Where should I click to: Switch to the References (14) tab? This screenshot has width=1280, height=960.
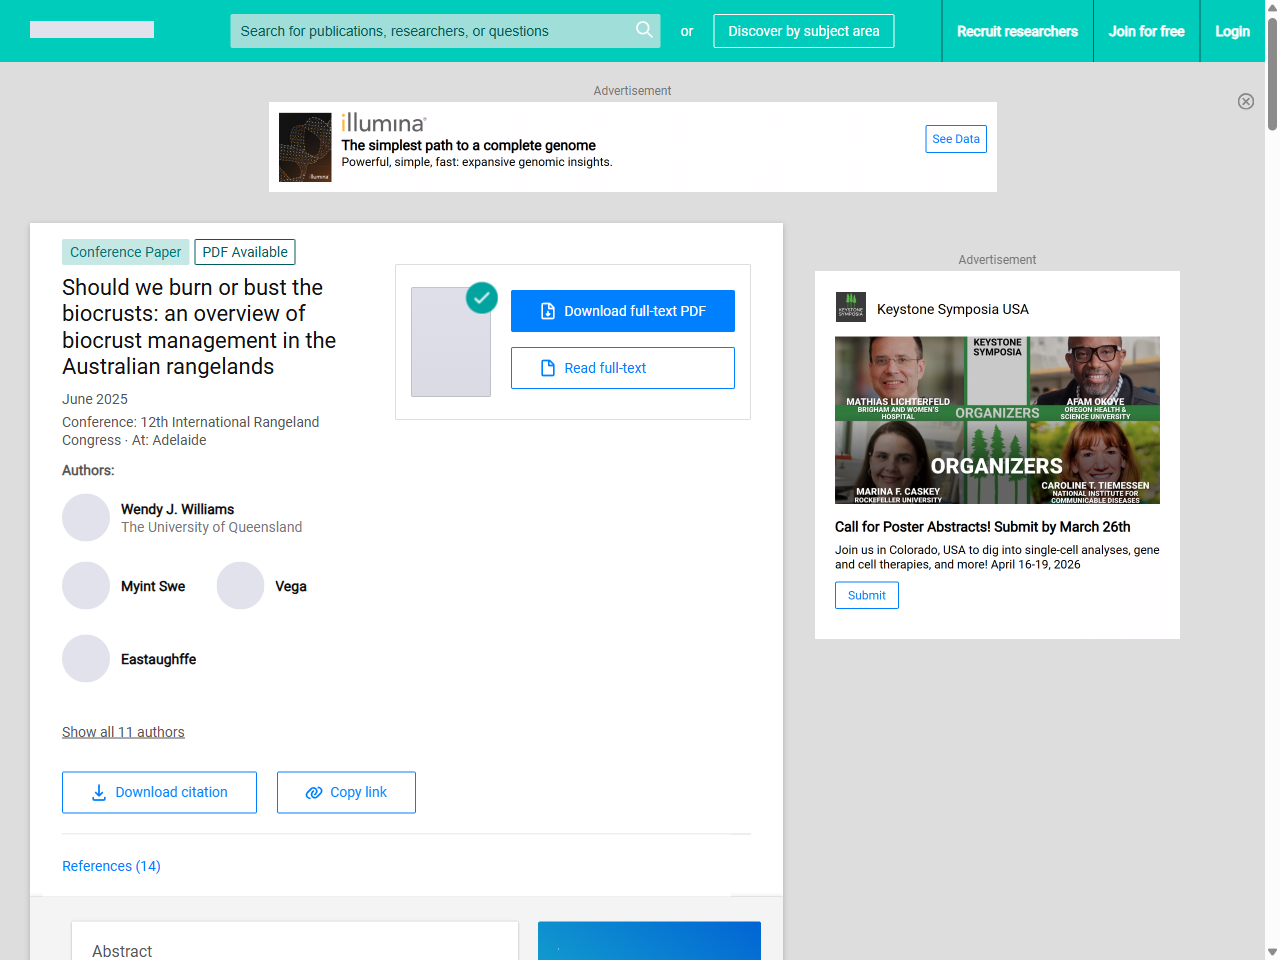pos(111,866)
